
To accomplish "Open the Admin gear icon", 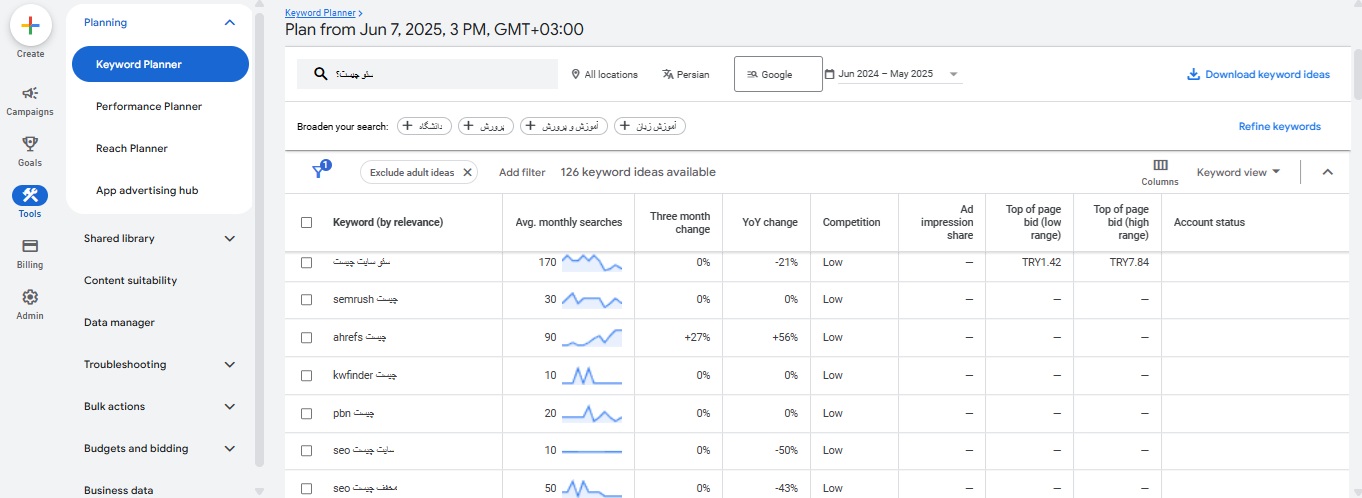I will [x=30, y=297].
